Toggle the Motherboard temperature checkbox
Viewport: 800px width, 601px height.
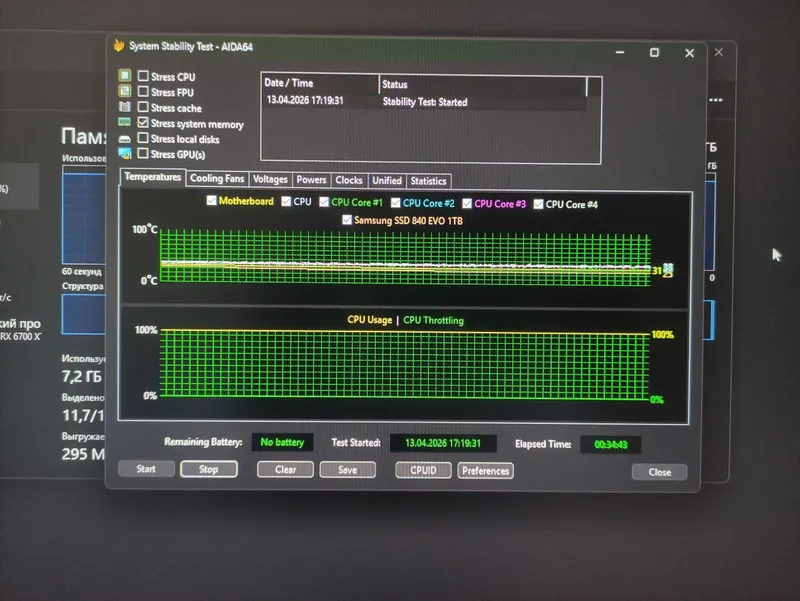211,201
